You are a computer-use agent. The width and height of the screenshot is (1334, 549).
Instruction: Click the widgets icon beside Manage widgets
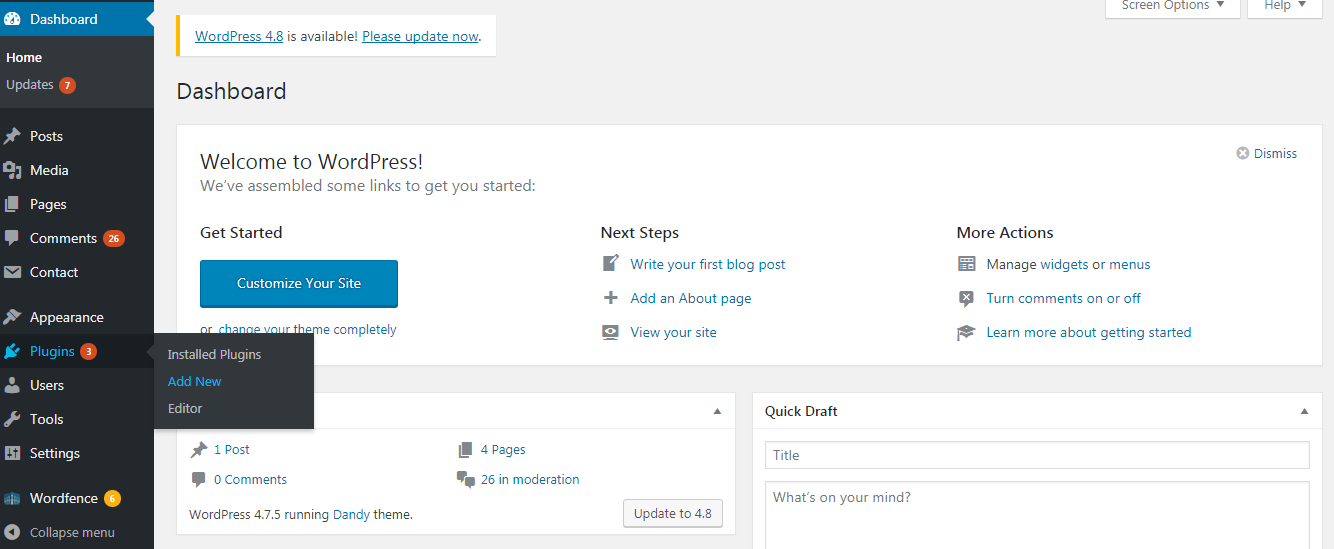coord(966,264)
